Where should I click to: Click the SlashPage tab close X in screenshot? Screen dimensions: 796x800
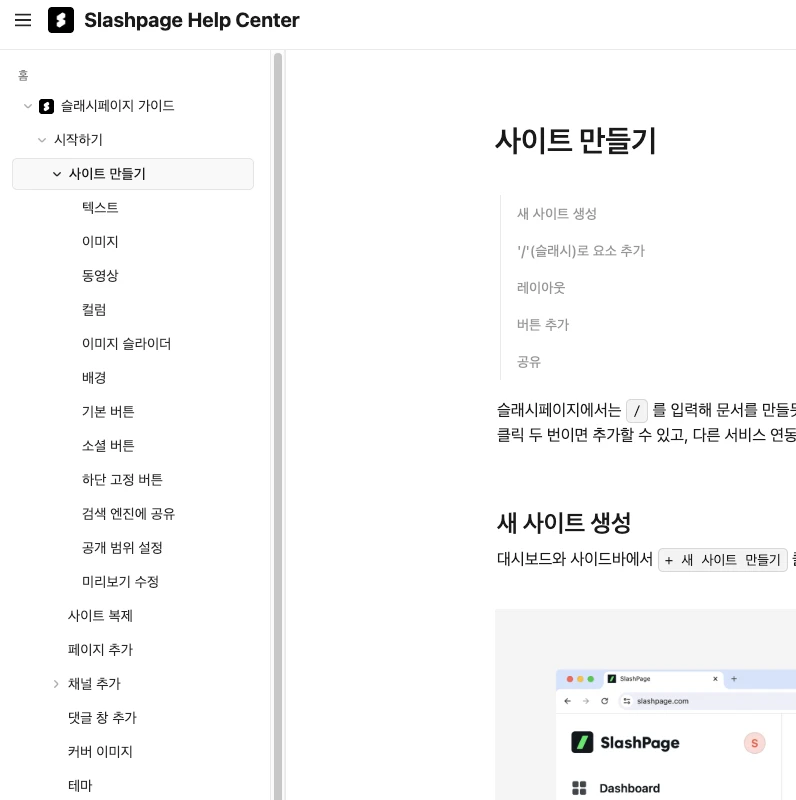pyautogui.click(x=715, y=679)
